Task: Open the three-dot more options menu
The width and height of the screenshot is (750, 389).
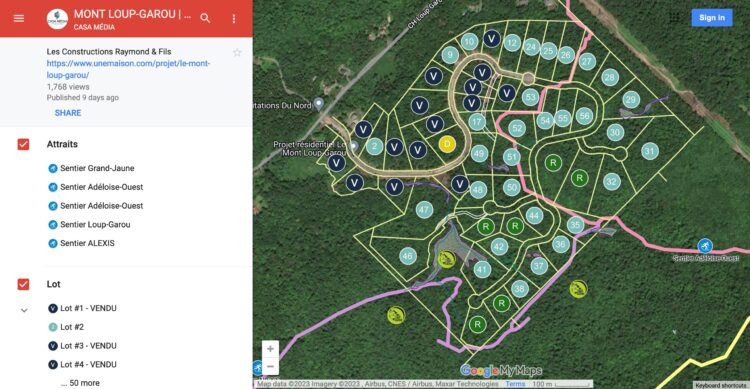Action: [233, 19]
